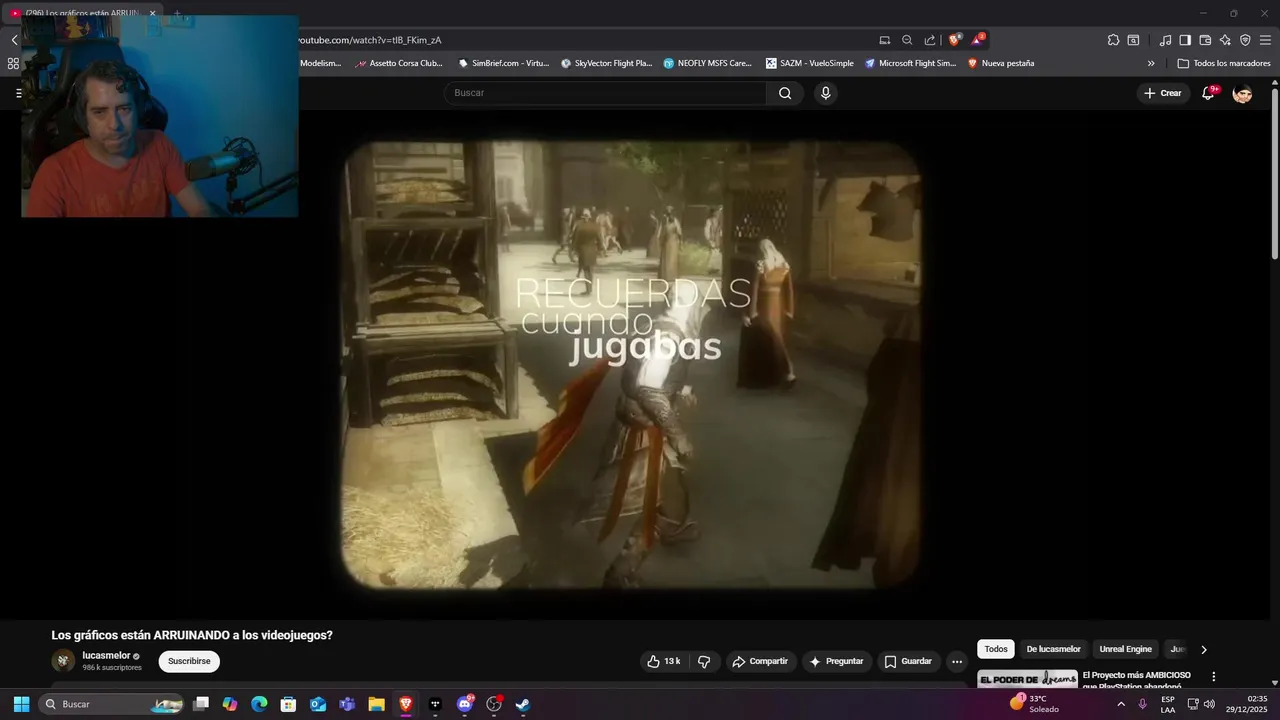
Task: Expand the system tray hidden icons chevron
Action: click(1120, 704)
